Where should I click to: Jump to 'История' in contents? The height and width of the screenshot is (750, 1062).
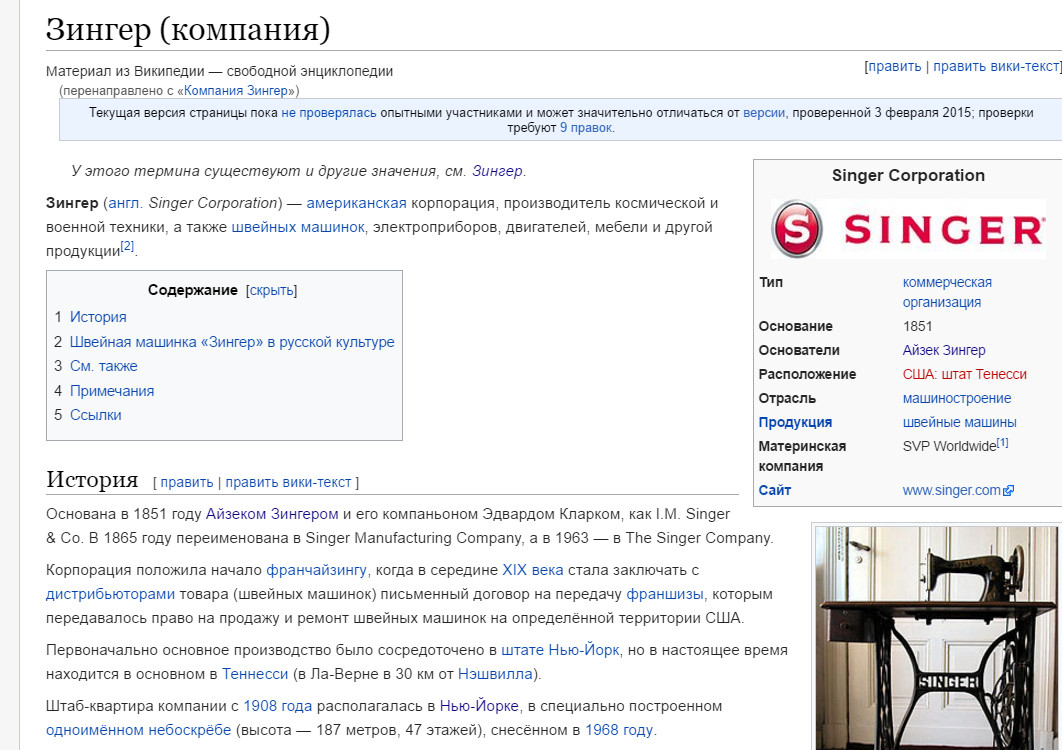point(98,317)
